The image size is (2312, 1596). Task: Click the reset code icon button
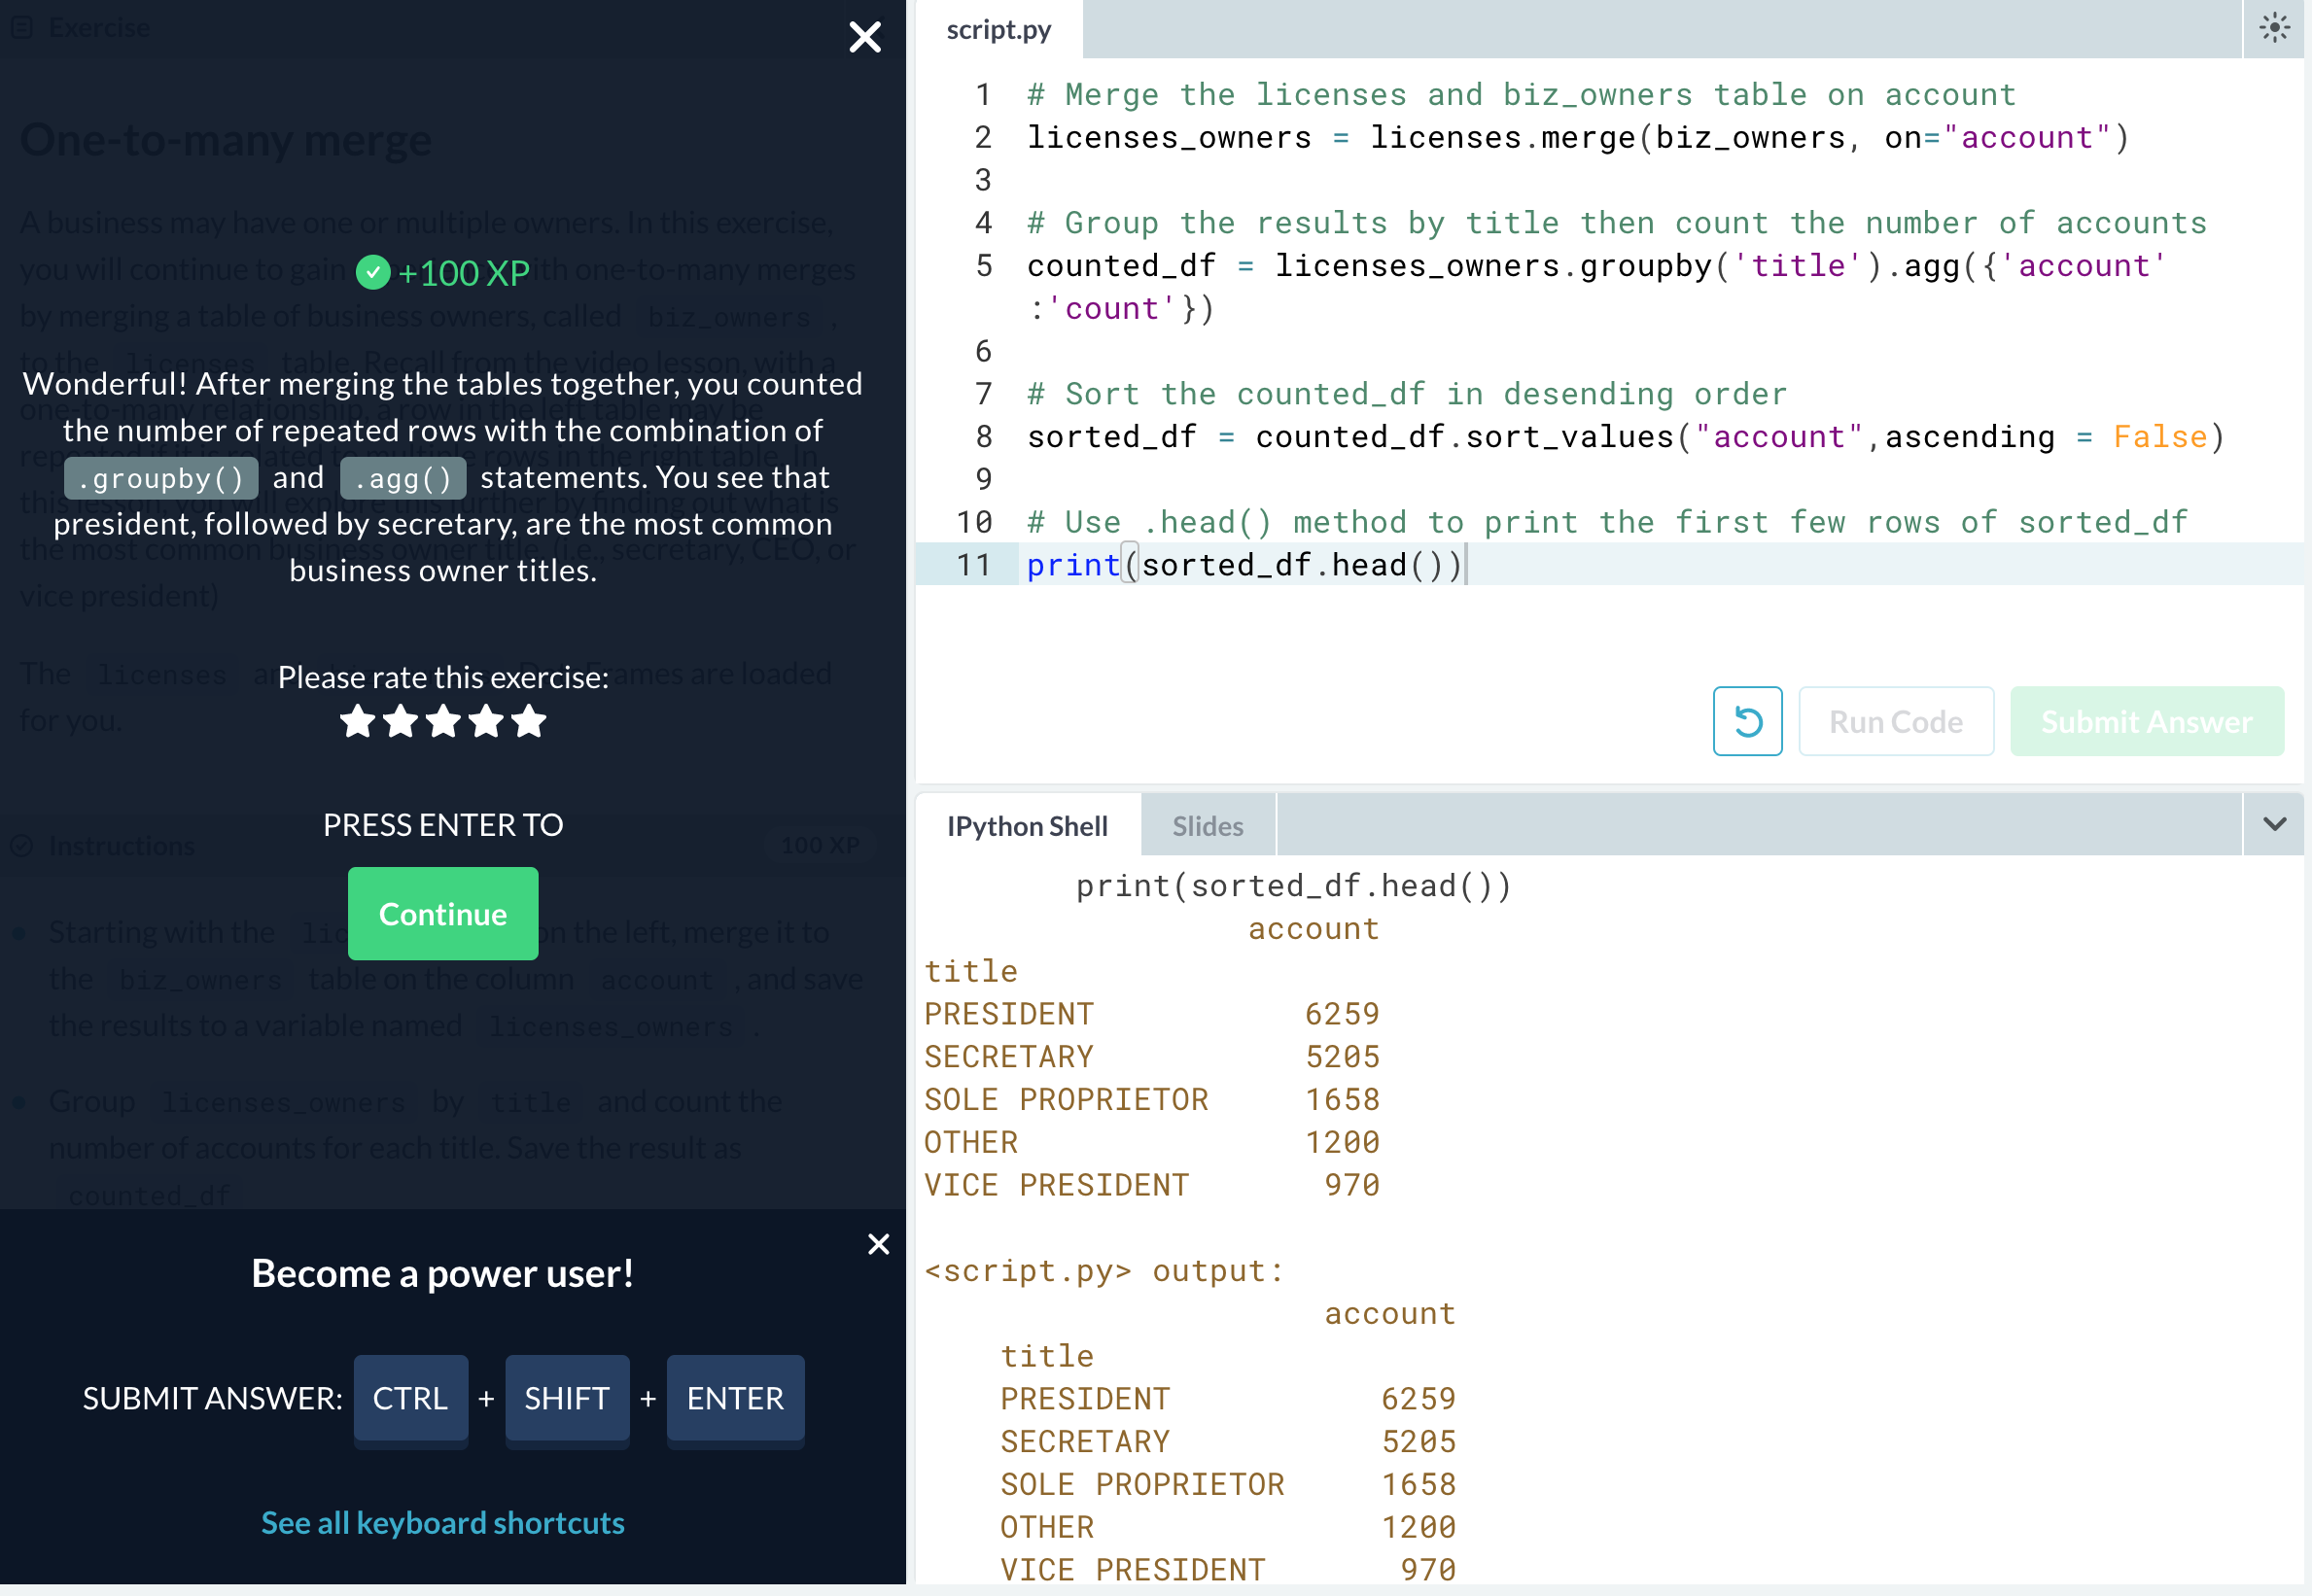pos(1746,721)
